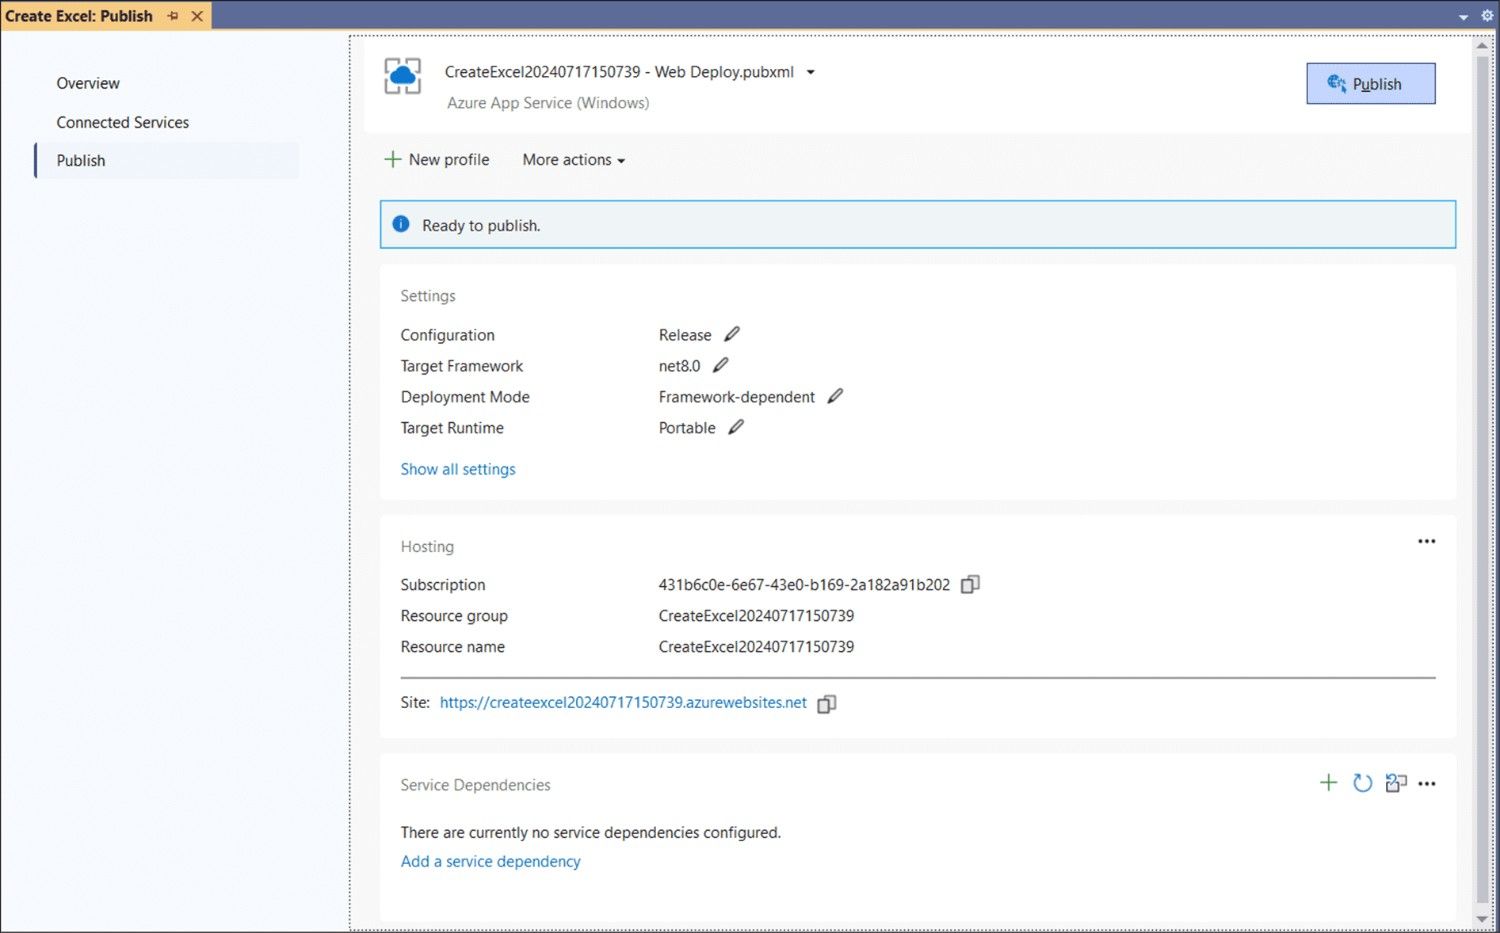
Task: Open the azurewebsites.net site link
Action: pos(623,703)
